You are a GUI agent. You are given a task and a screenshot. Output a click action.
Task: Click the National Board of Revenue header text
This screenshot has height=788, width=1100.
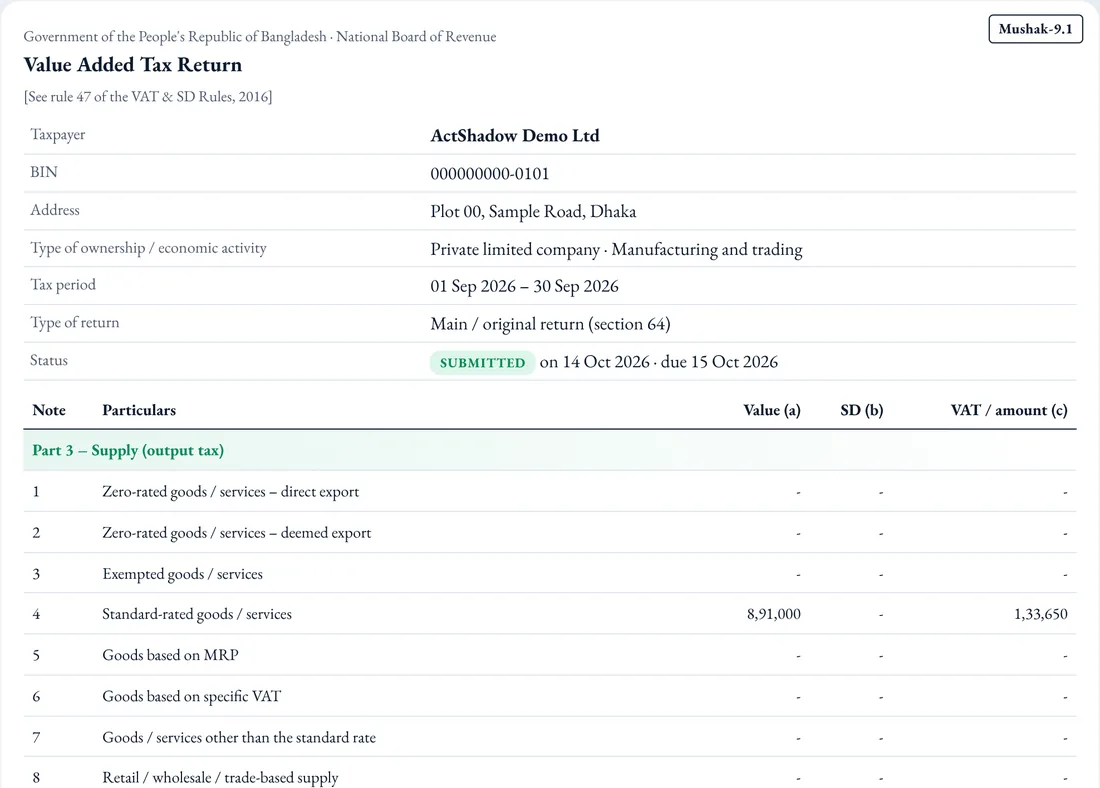point(416,36)
